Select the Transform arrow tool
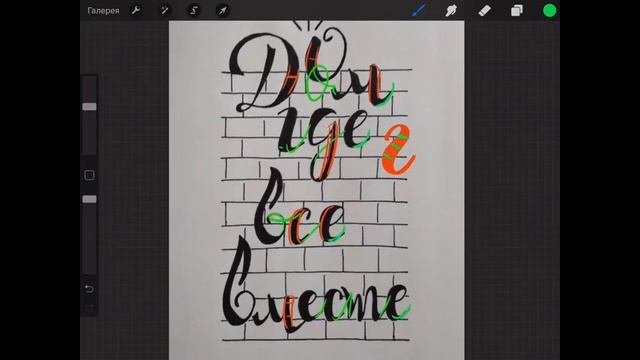Image resolution: width=640 pixels, height=360 pixels. (223, 10)
